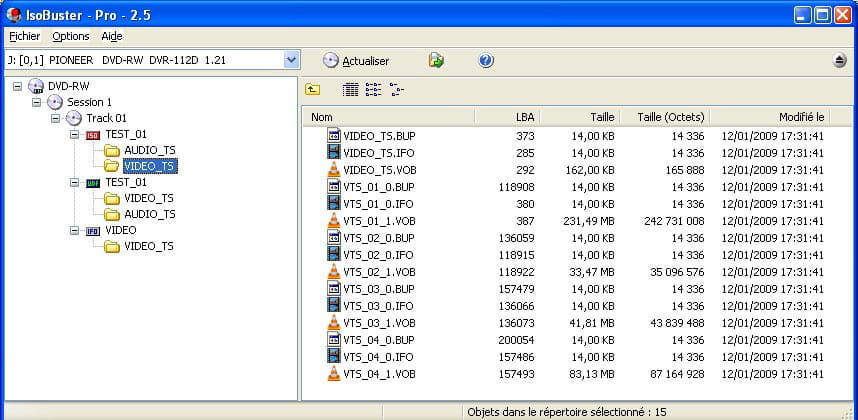Collapse the Track 01 tree node
The height and width of the screenshot is (420, 858).
coord(56,118)
